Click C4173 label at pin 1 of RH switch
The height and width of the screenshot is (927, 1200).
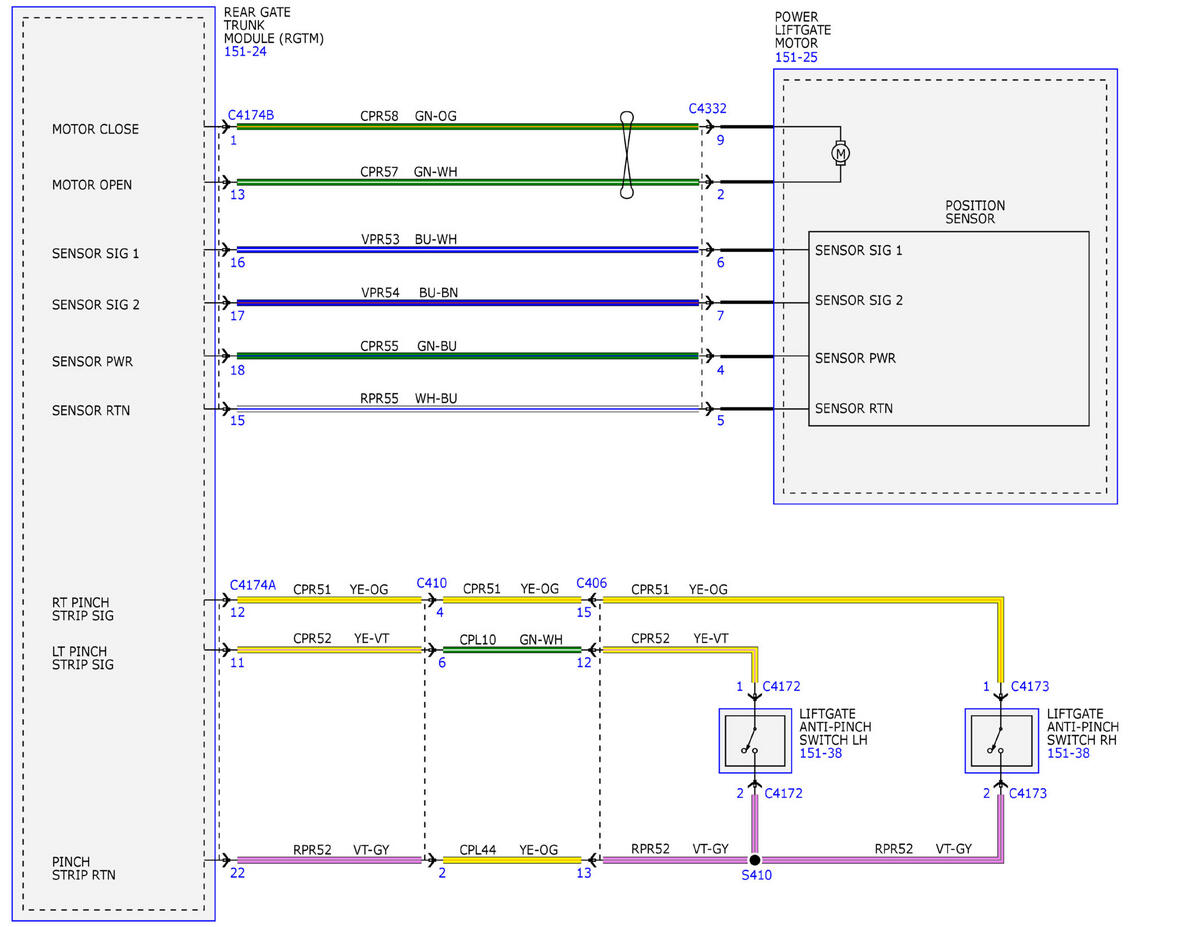pos(1030,687)
